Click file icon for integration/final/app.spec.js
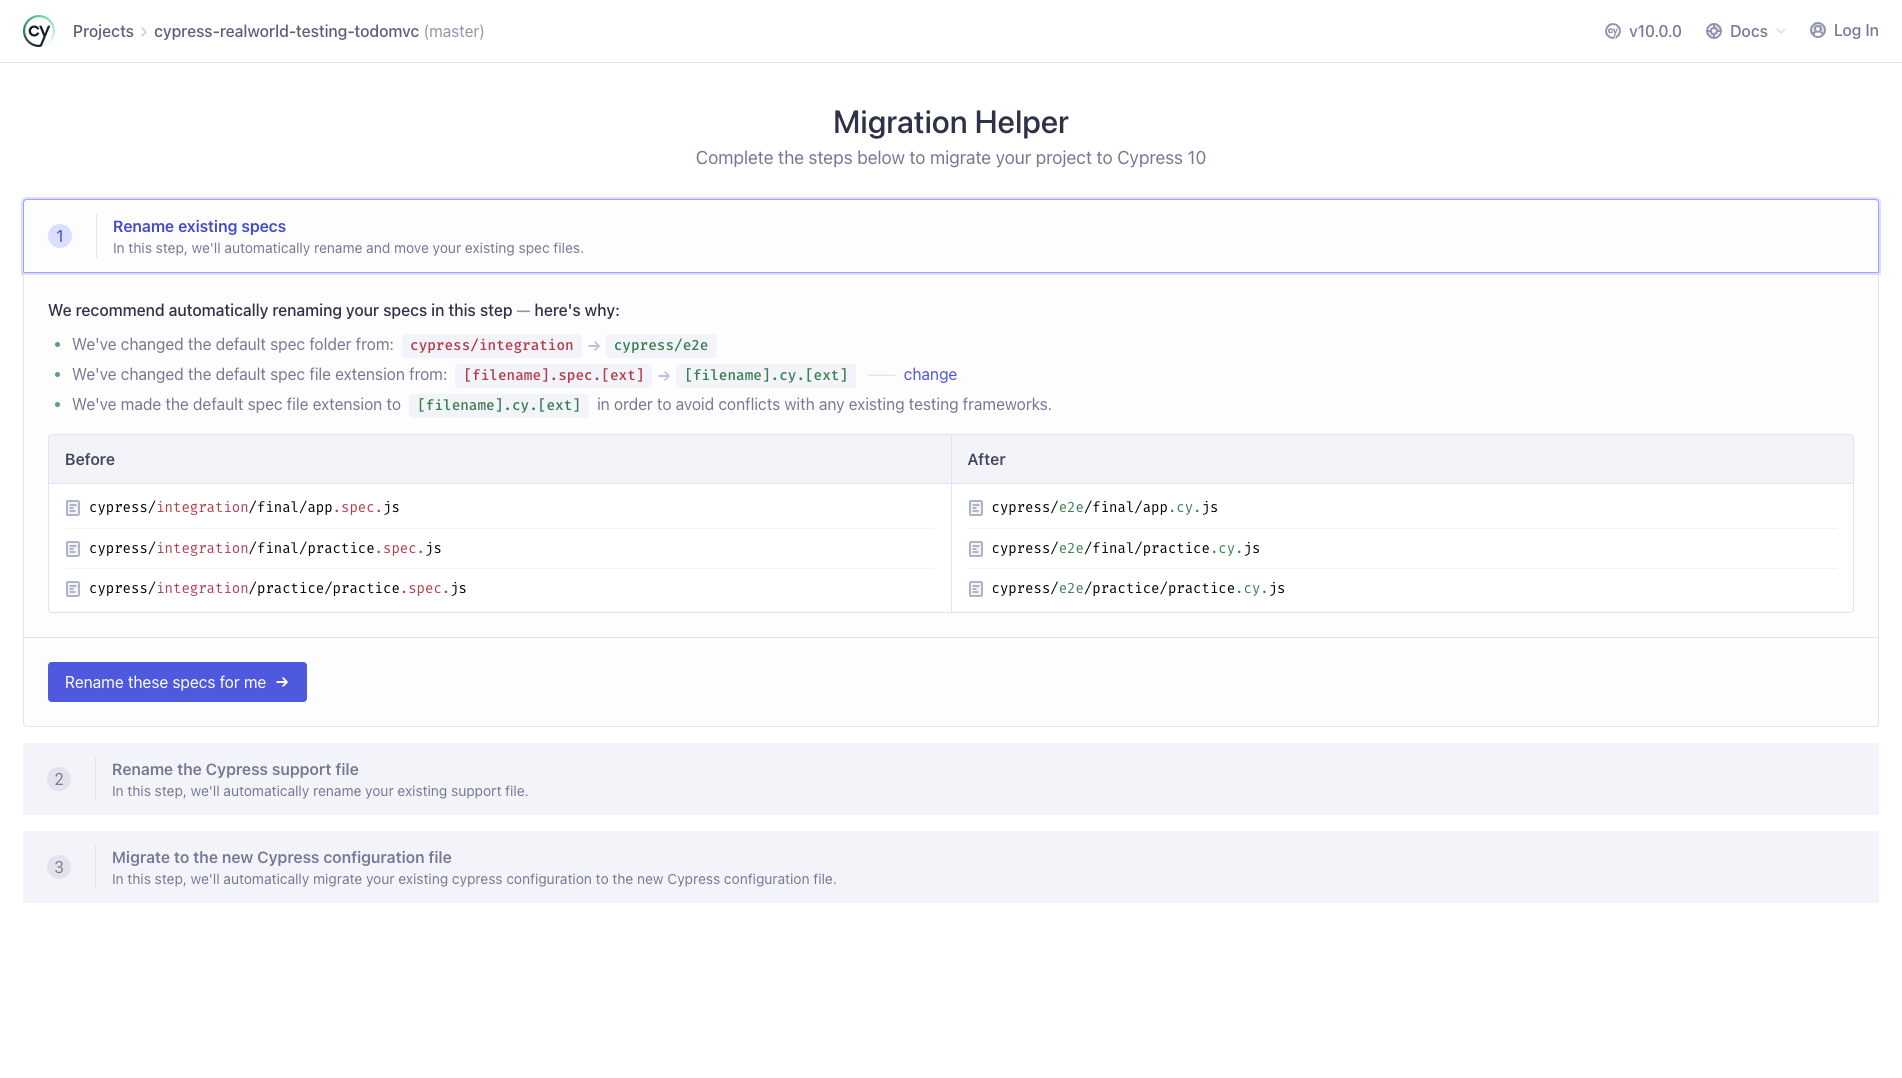This screenshot has width=1902, height=1078. click(x=73, y=508)
